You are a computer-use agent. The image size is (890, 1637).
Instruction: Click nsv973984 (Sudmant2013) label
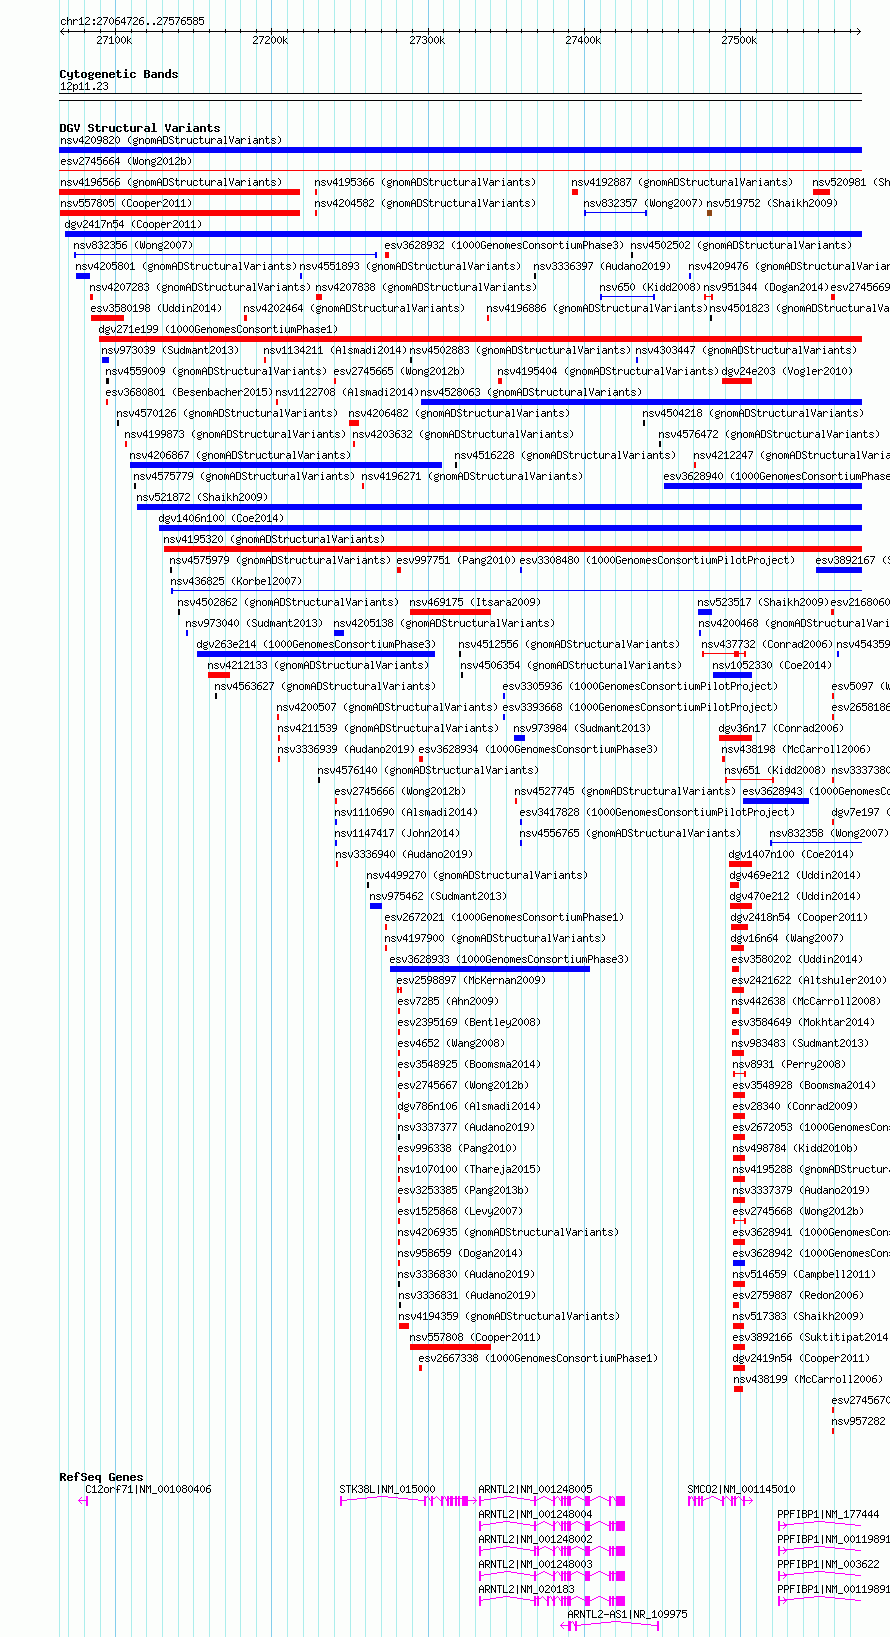(x=582, y=728)
